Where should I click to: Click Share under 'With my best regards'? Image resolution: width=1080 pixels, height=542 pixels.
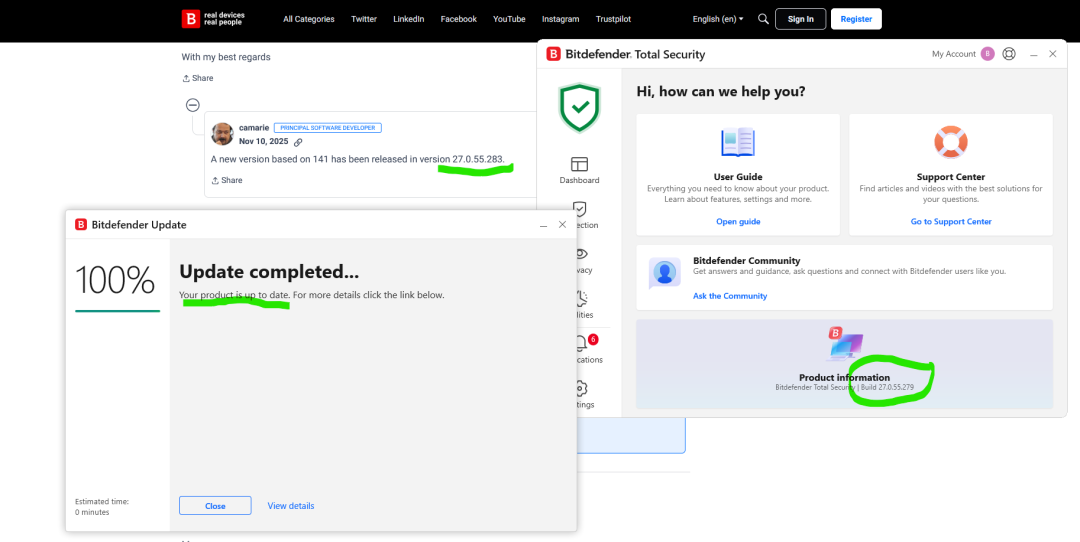point(198,79)
